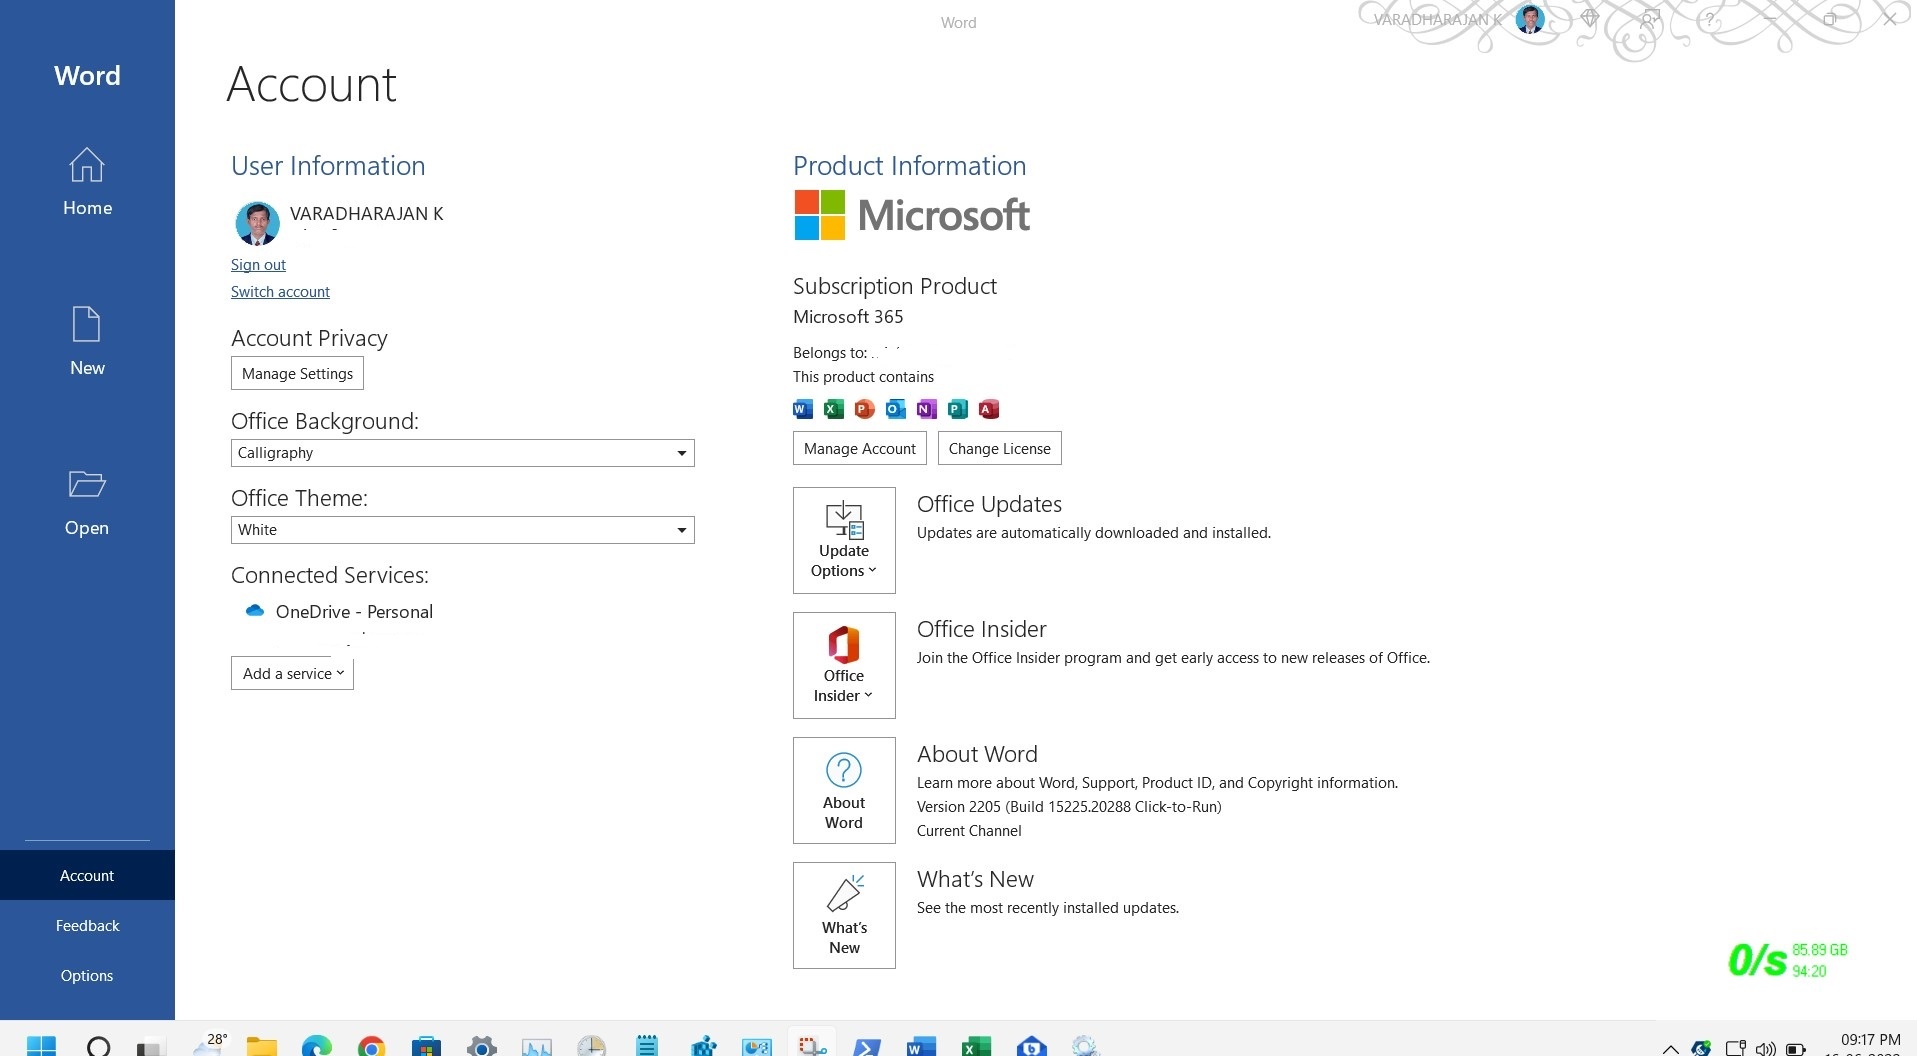Screen dimensions: 1917x1056
Task: Click the diamond premium icon in title bar
Action: click(1590, 19)
